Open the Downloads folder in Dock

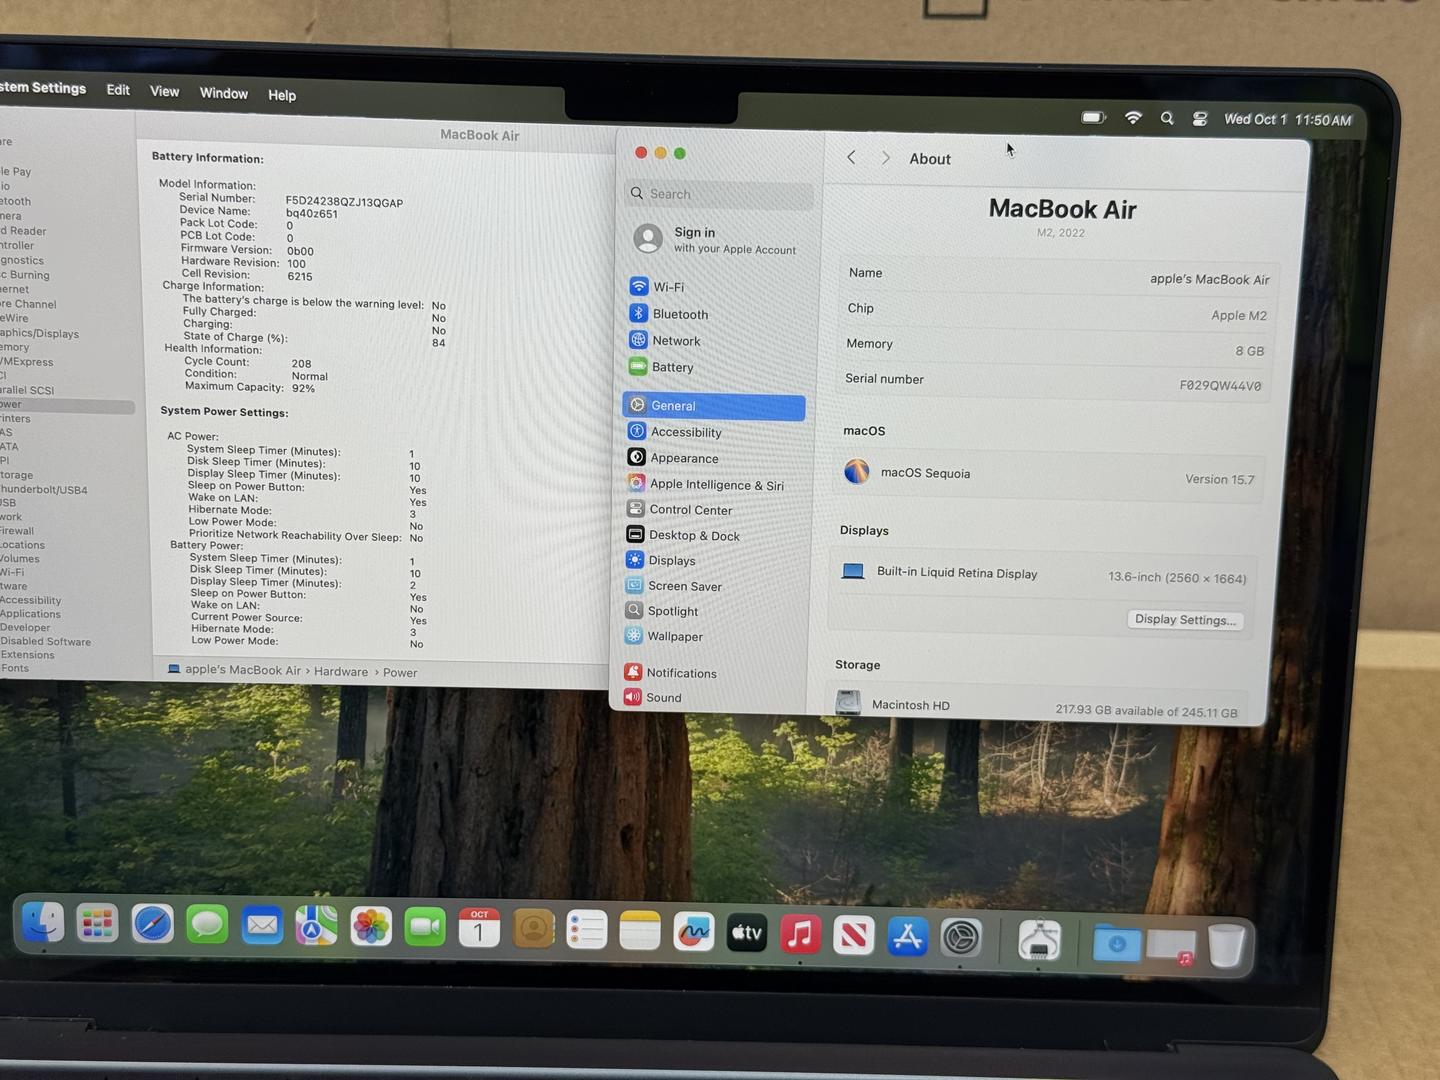click(x=1116, y=943)
